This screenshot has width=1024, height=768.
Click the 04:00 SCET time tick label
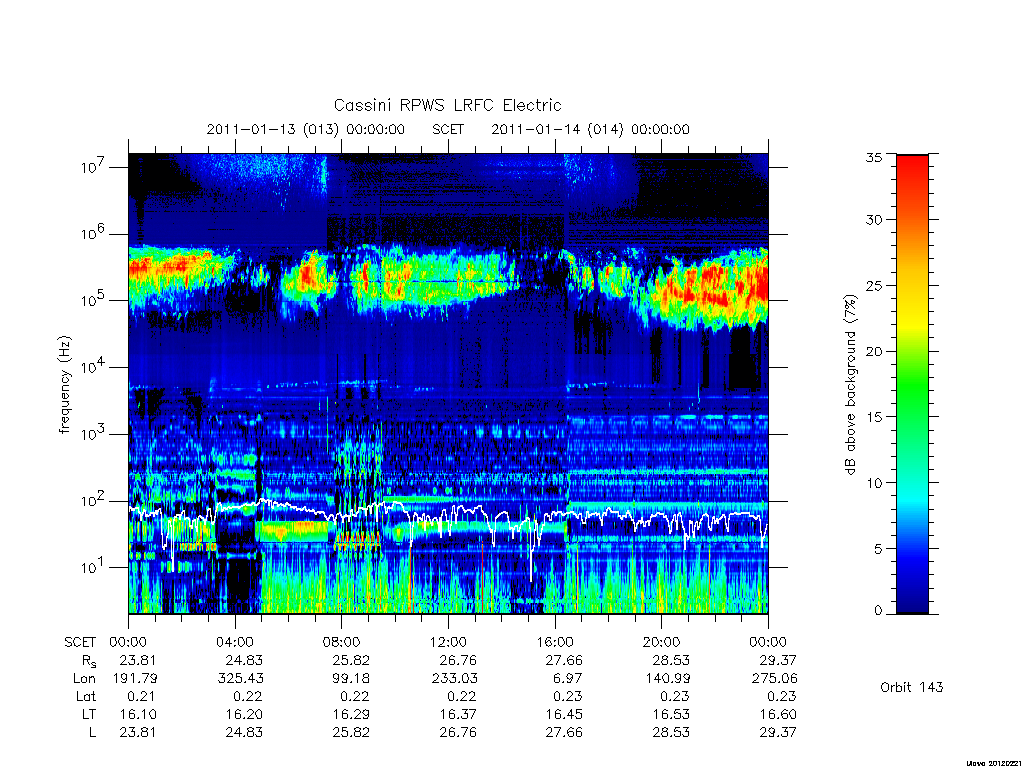click(x=235, y=642)
